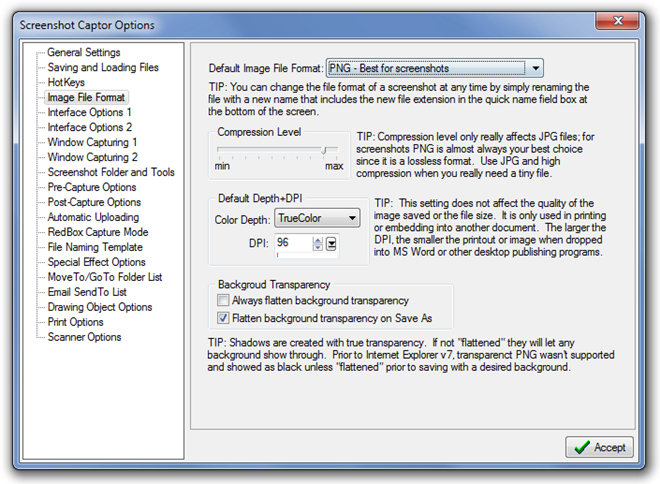Open the DPI presets dropdown button

331,244
